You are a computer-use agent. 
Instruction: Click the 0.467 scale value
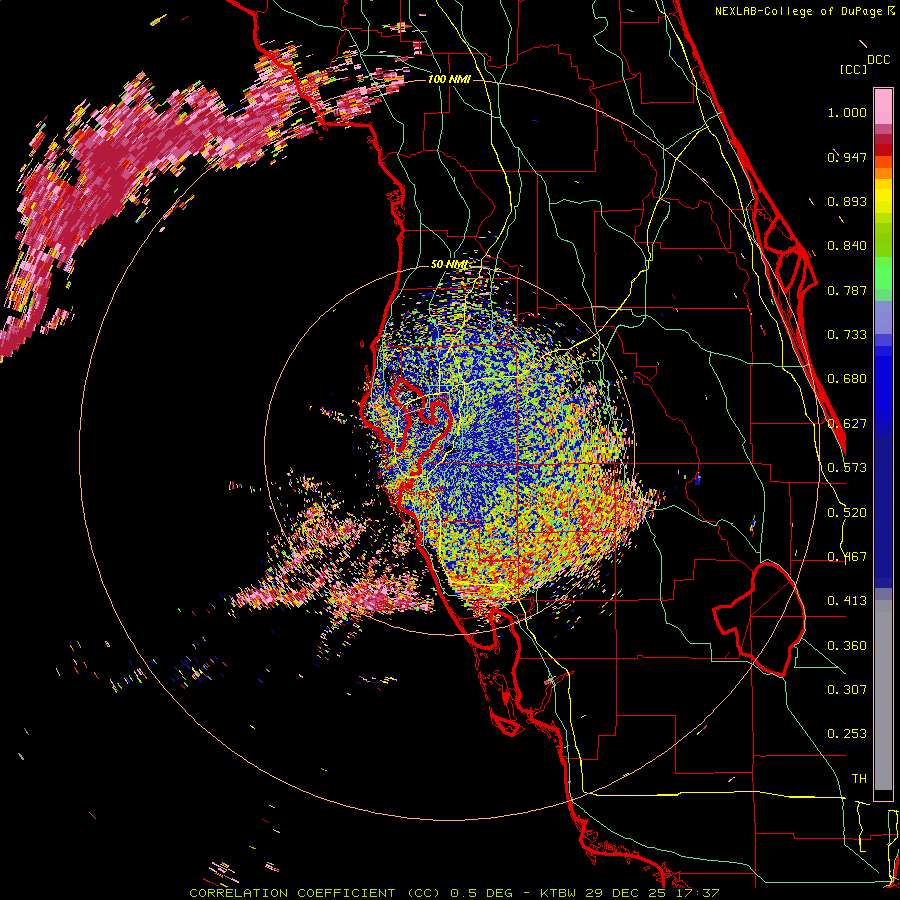(x=847, y=557)
